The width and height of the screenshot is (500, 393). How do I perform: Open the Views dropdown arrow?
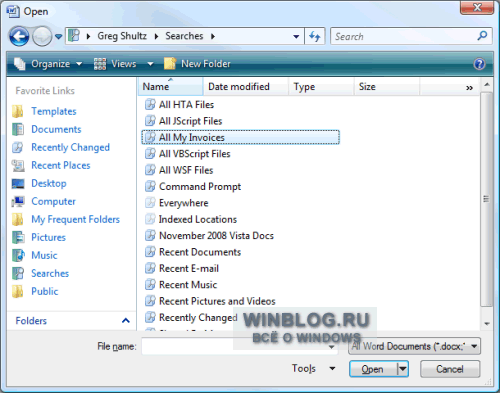[x=150, y=64]
